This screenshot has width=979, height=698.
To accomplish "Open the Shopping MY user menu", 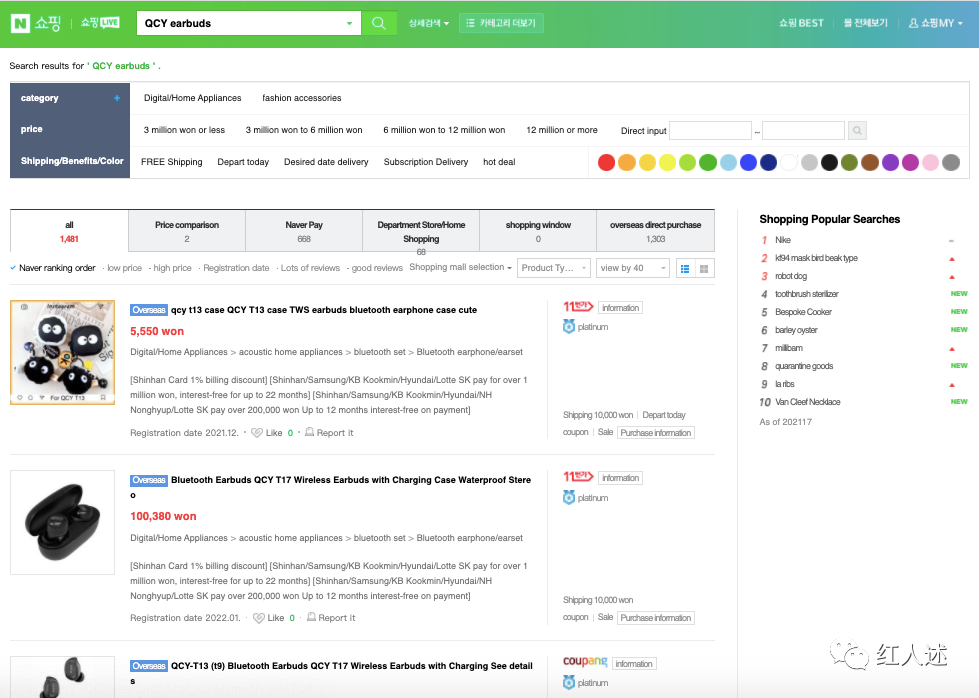I will click(x=935, y=23).
